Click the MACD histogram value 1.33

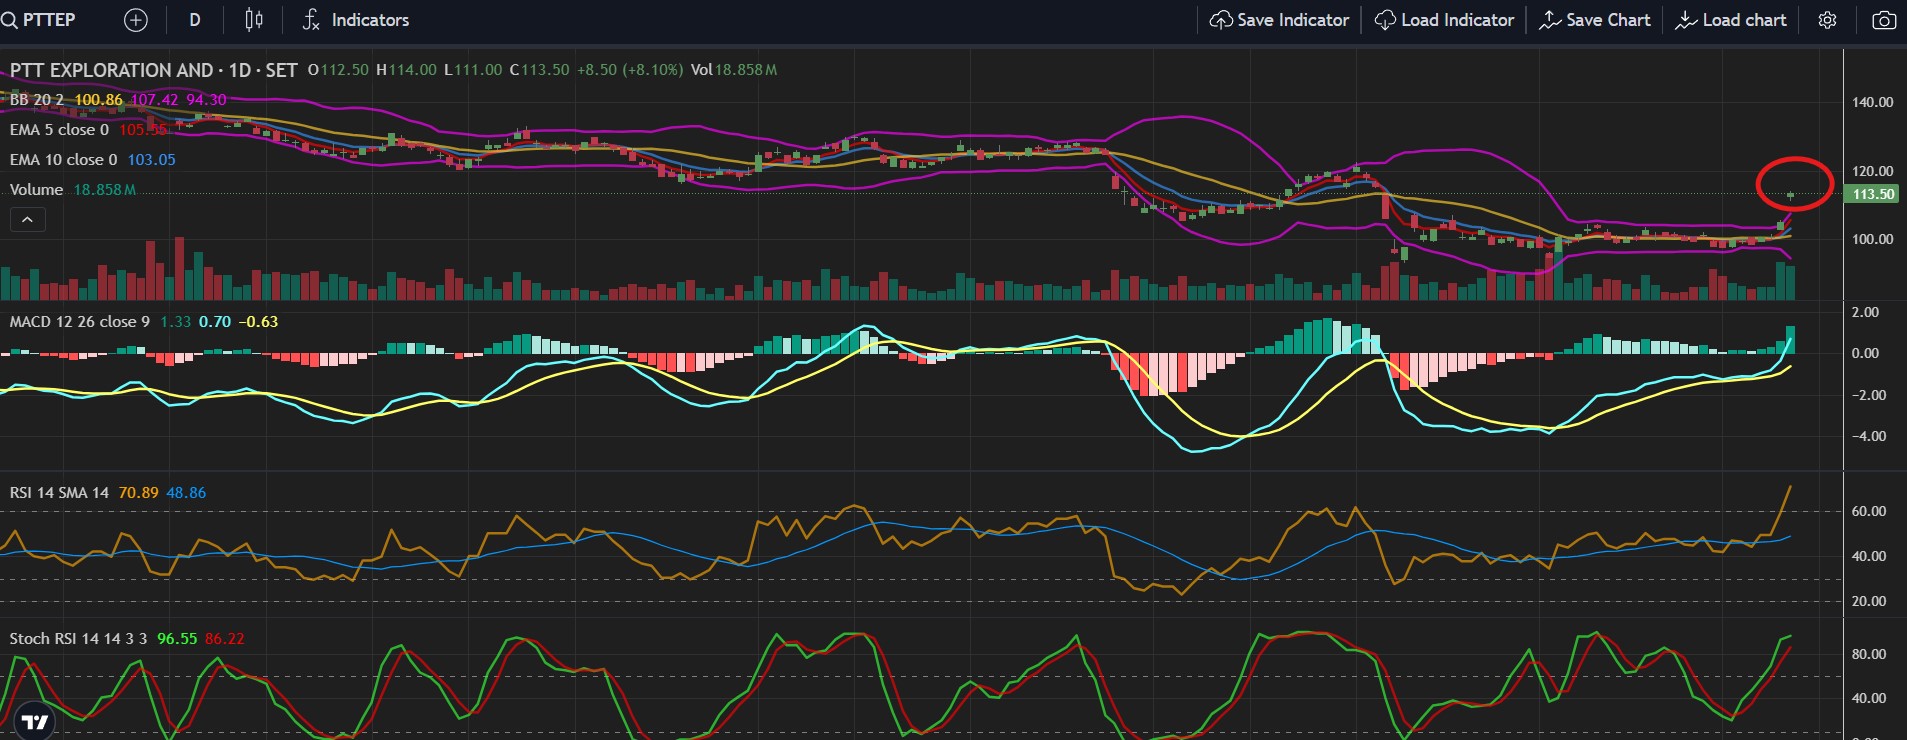pos(175,322)
